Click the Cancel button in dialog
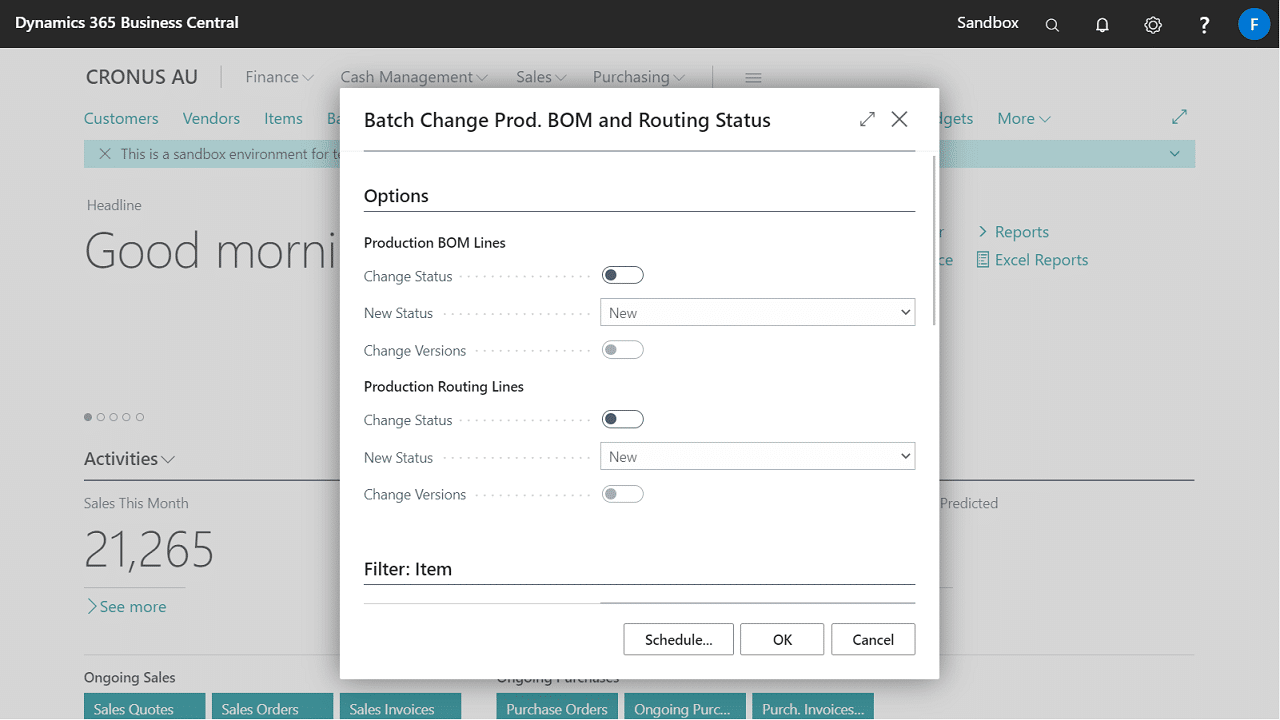Image resolution: width=1280 pixels, height=720 pixels. 872,640
